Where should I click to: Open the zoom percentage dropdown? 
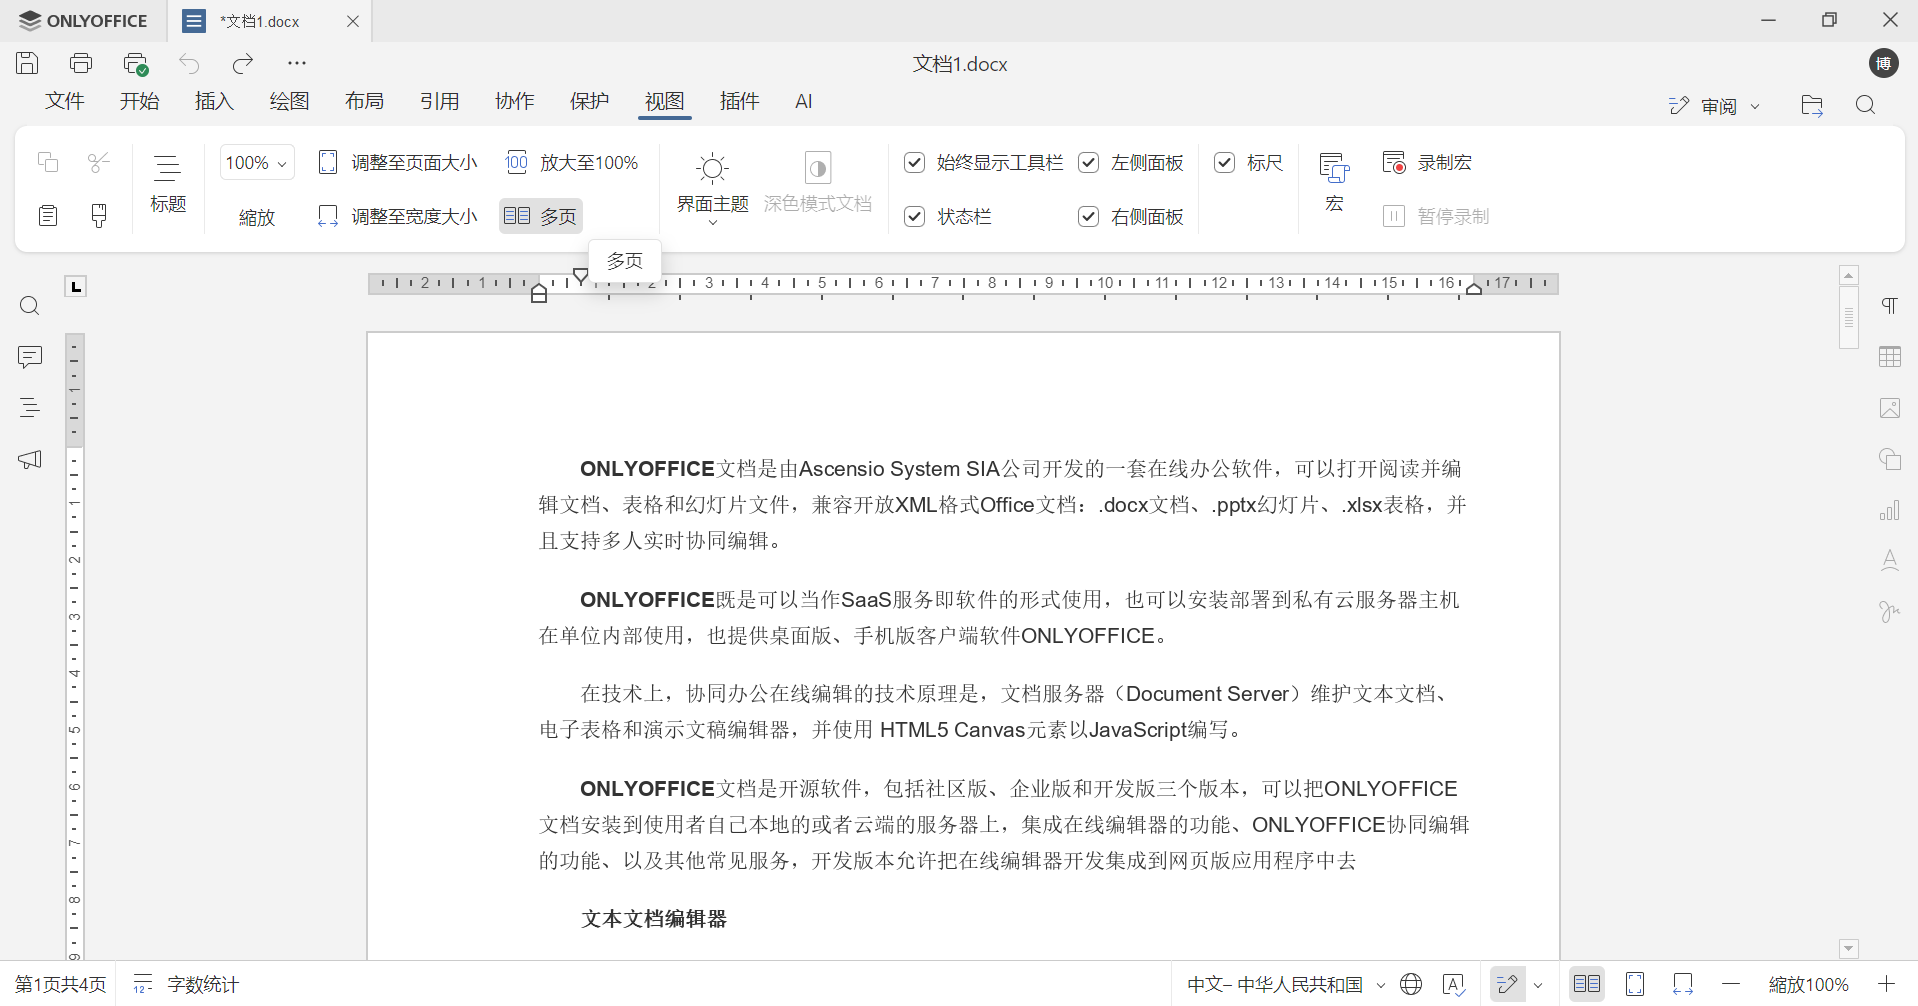click(x=281, y=162)
